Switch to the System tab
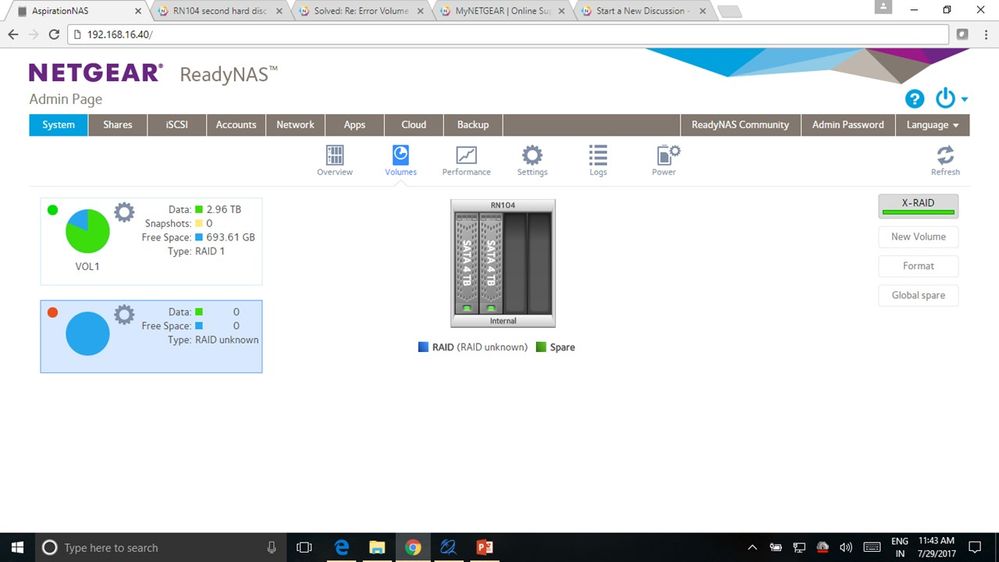Screen dimensions: 999x562 [59, 125]
